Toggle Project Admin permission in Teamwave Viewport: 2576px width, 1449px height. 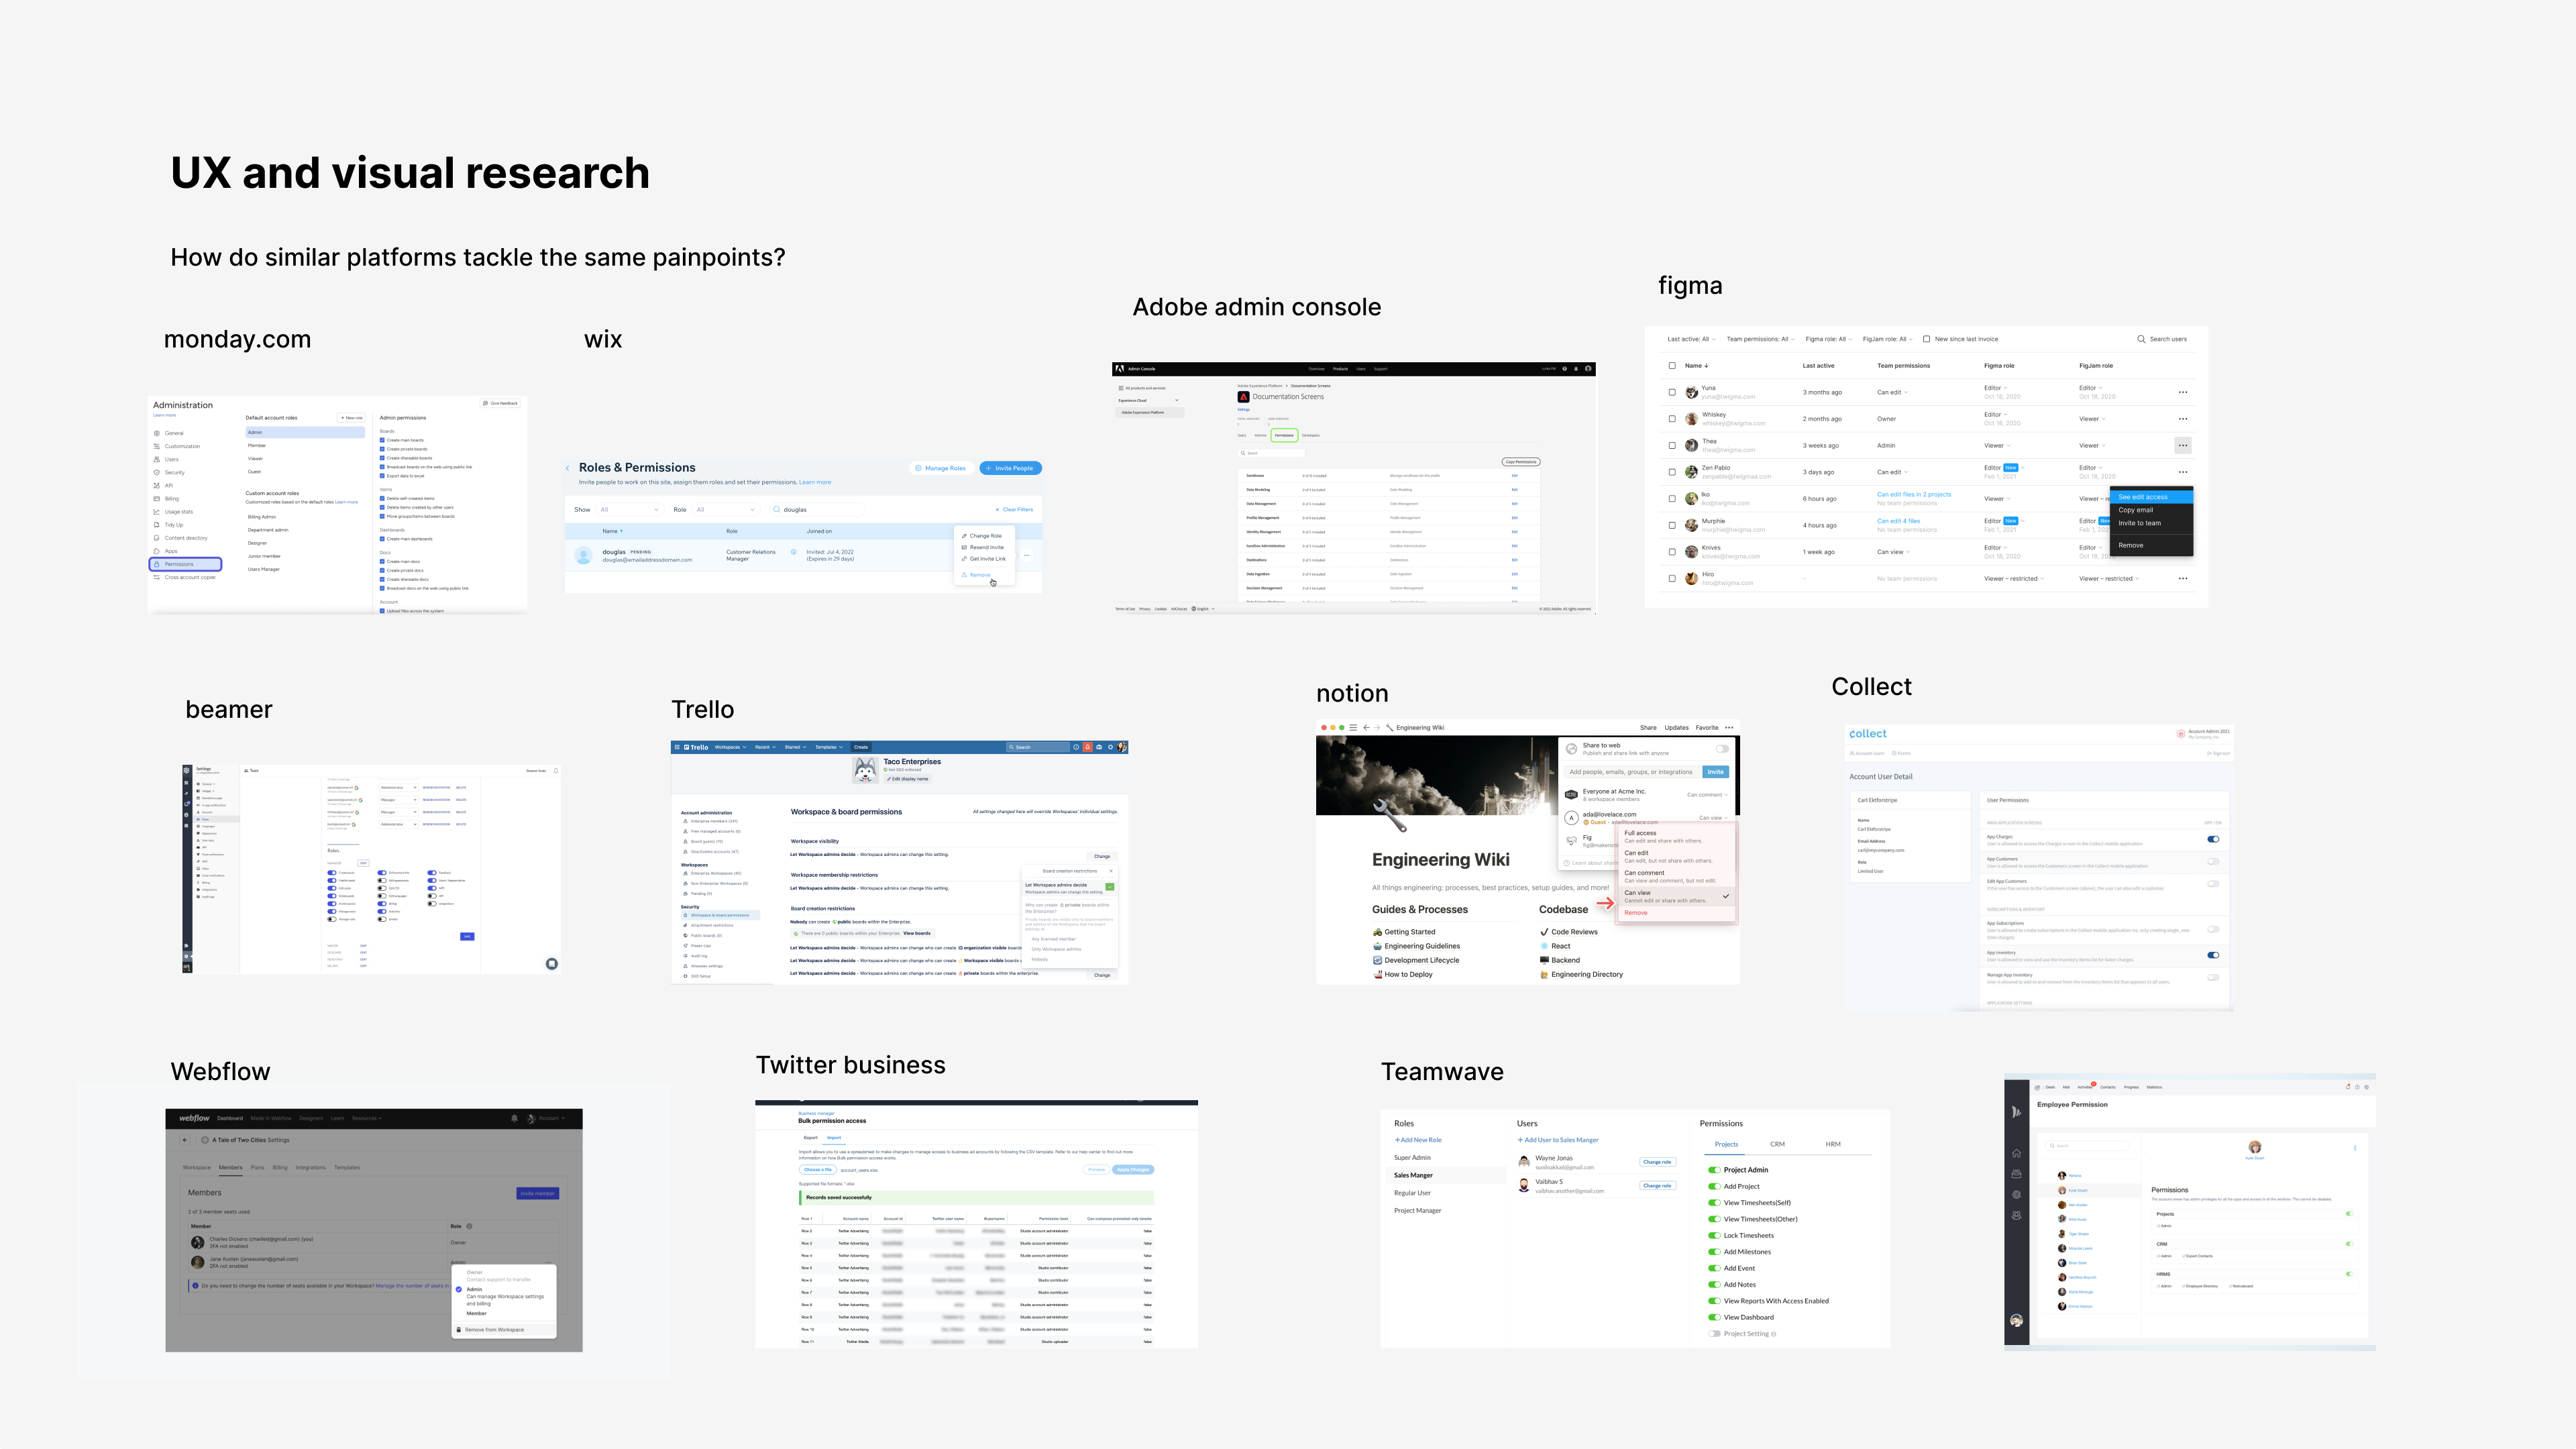(x=1714, y=1170)
